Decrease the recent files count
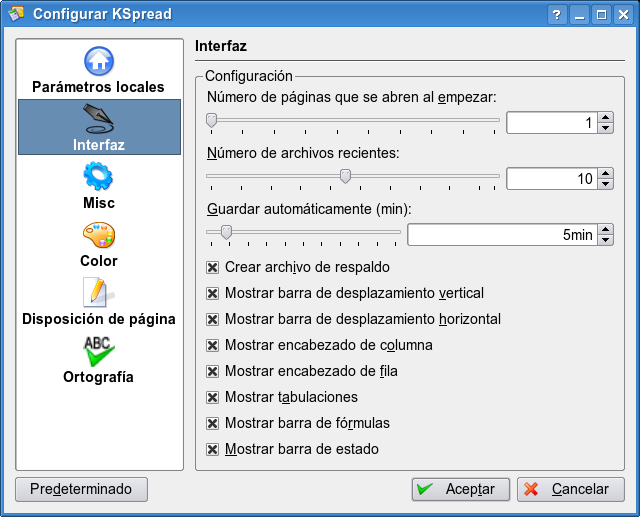Image resolution: width=640 pixels, height=517 pixels. [x=605, y=184]
